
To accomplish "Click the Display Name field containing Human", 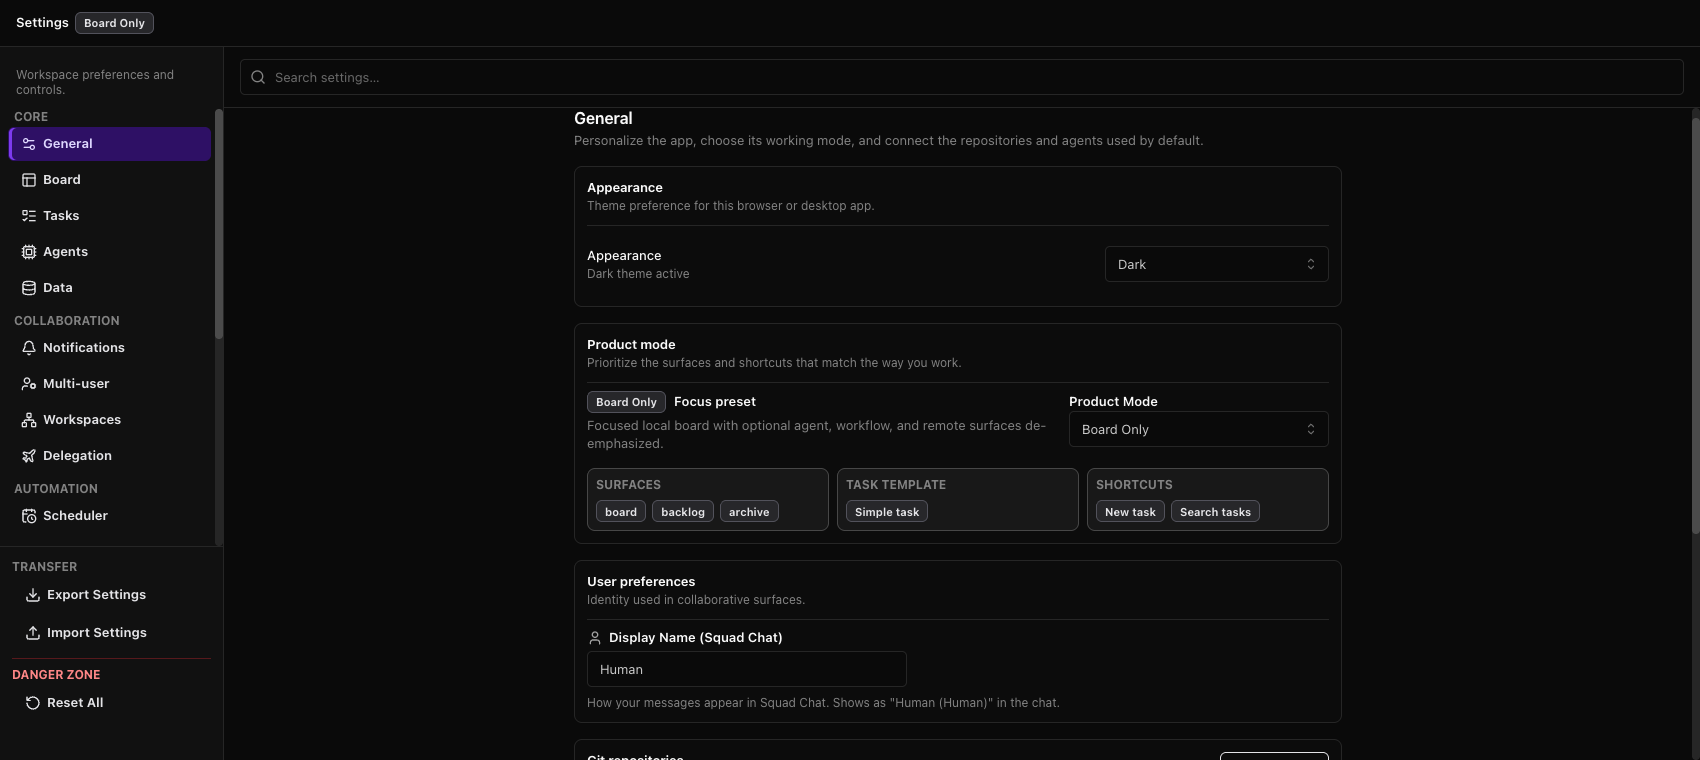I will [x=747, y=669].
